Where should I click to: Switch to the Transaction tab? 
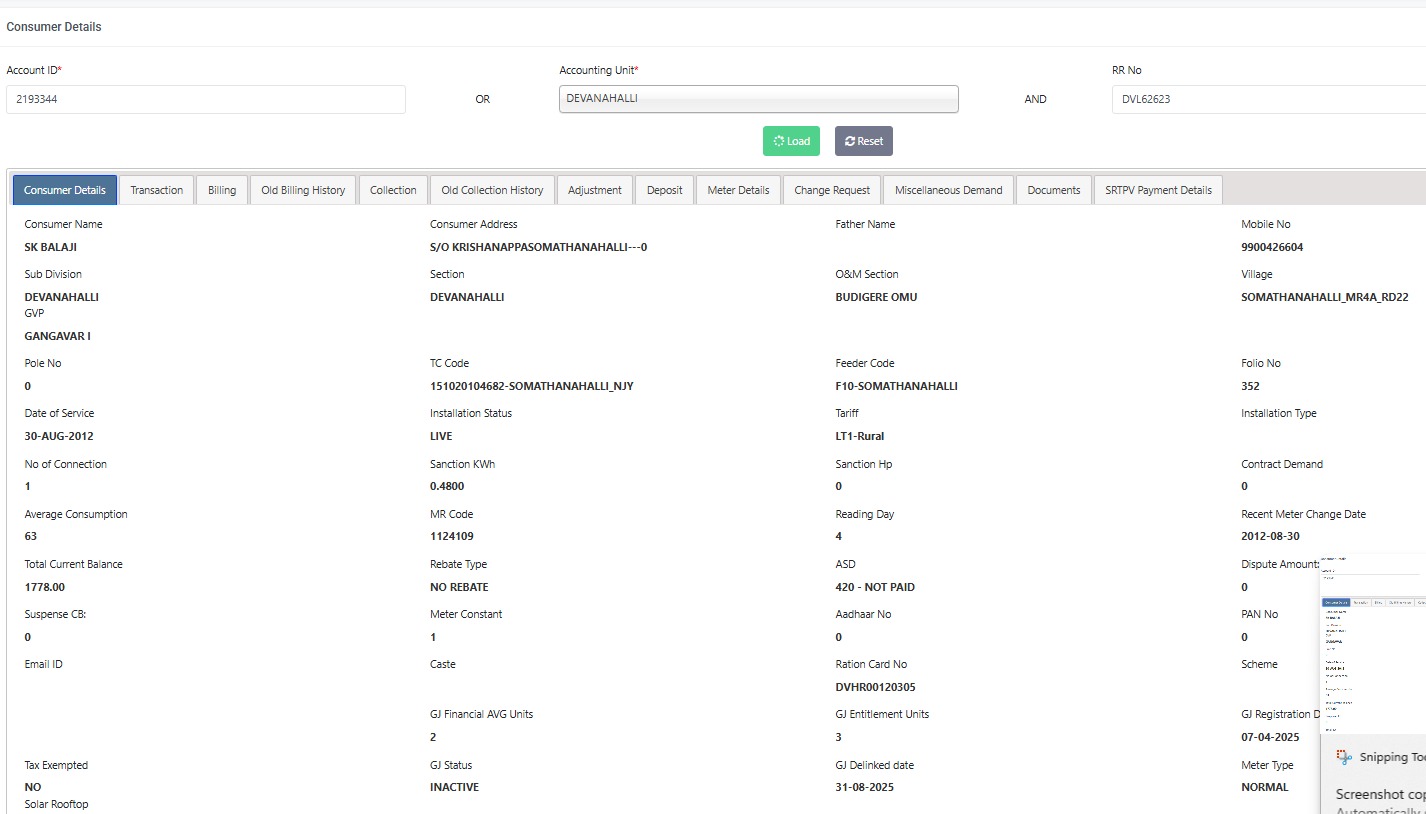click(157, 190)
